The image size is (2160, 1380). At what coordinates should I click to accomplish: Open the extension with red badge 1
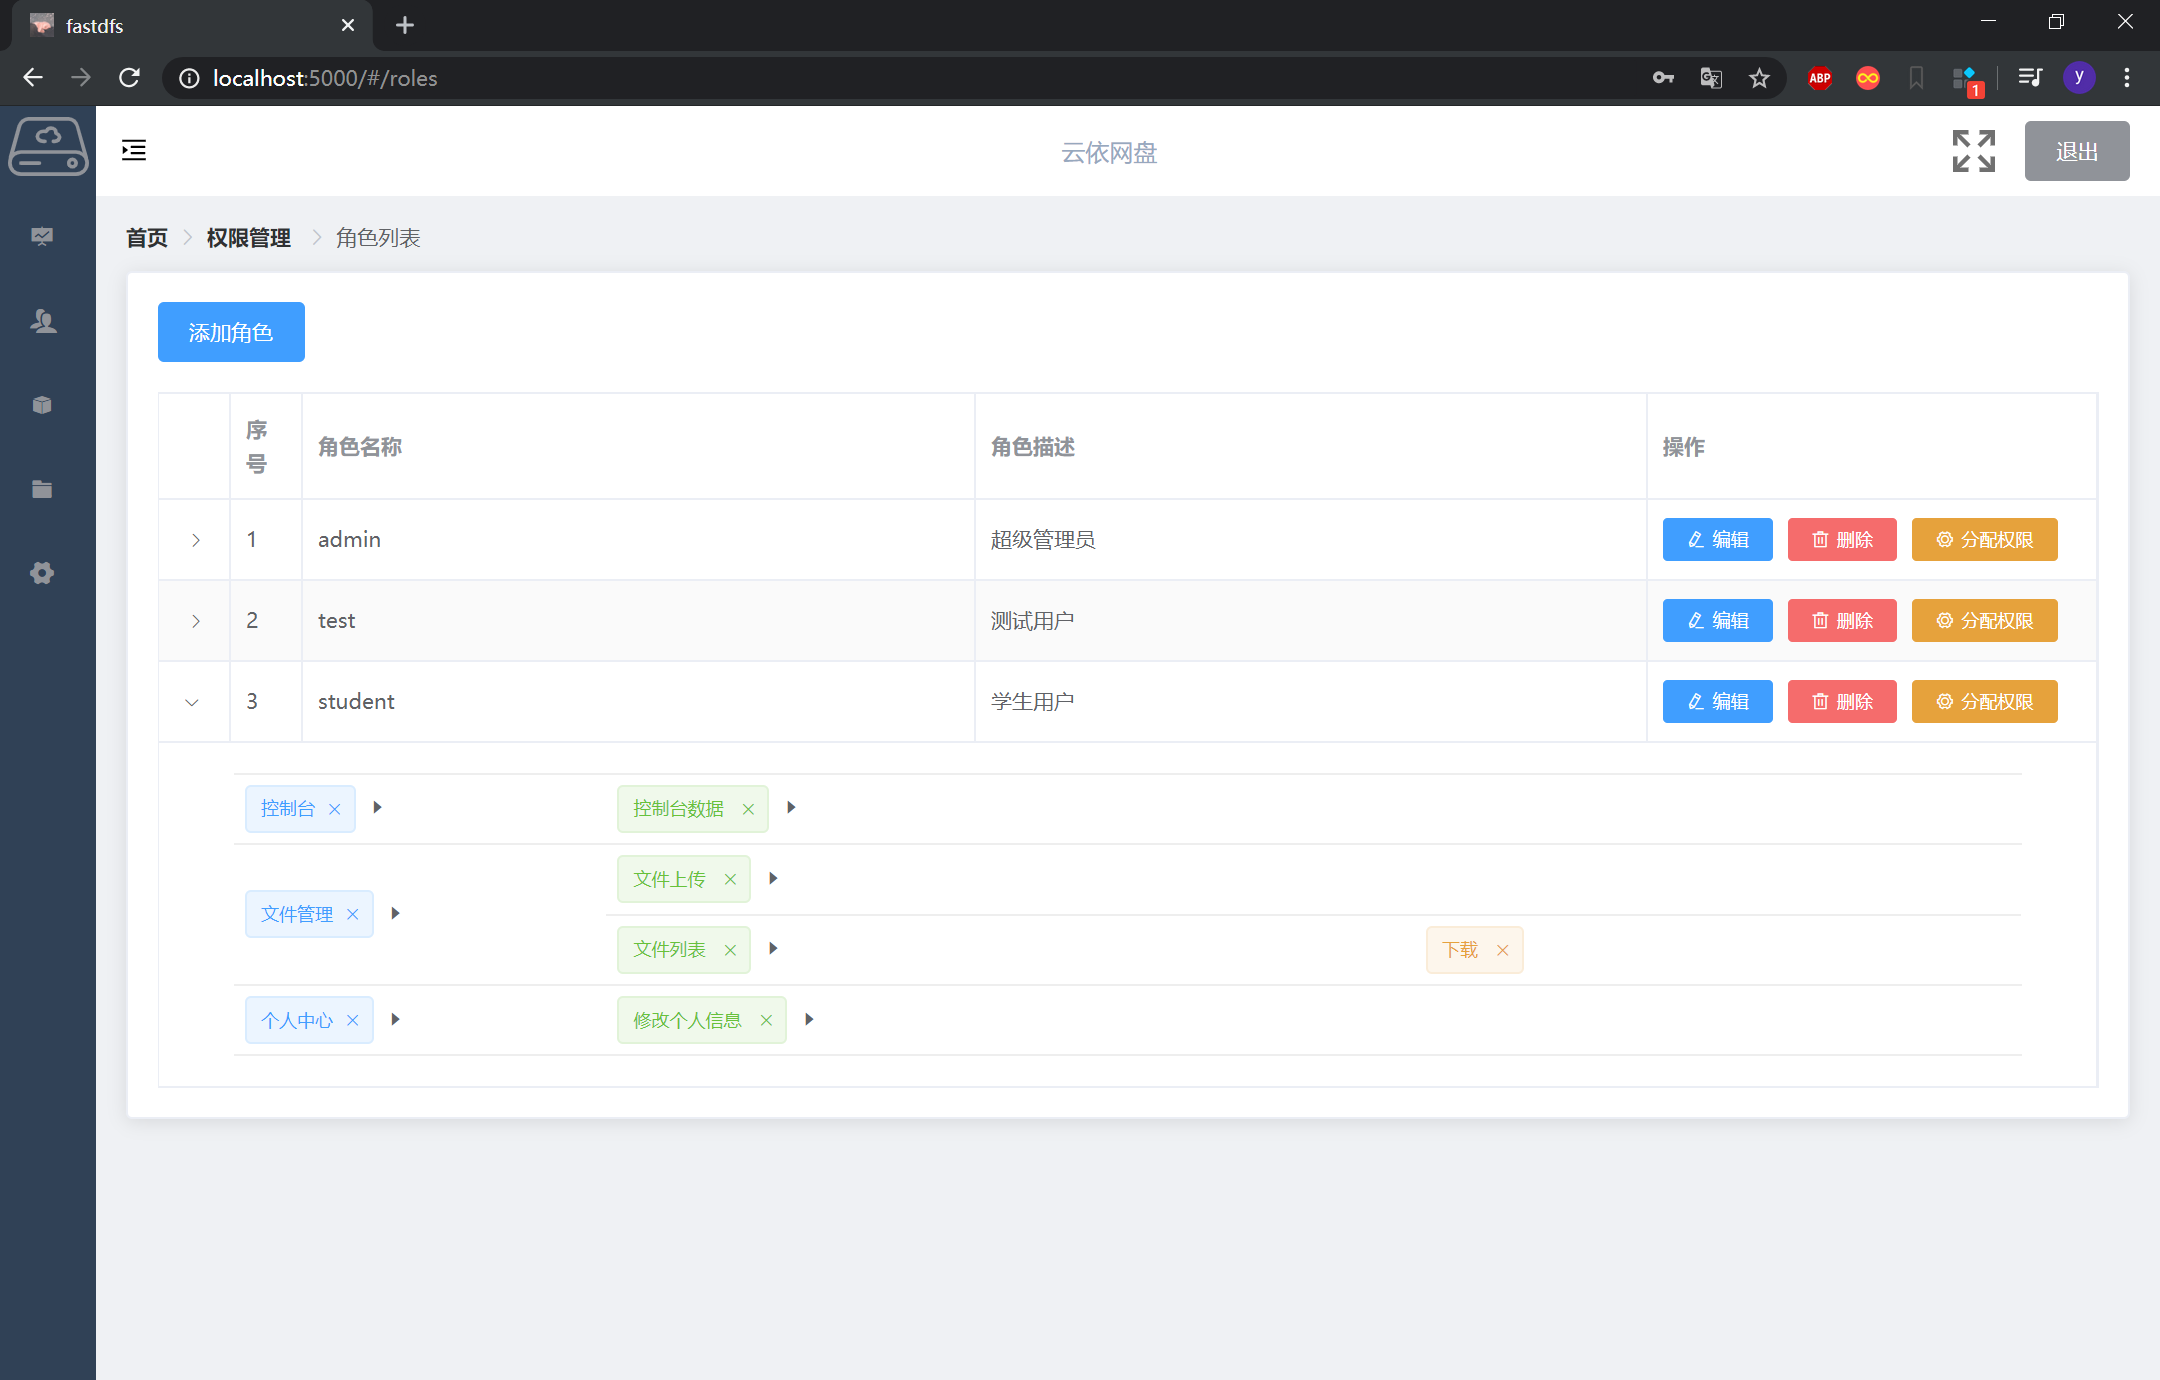click(x=1967, y=80)
